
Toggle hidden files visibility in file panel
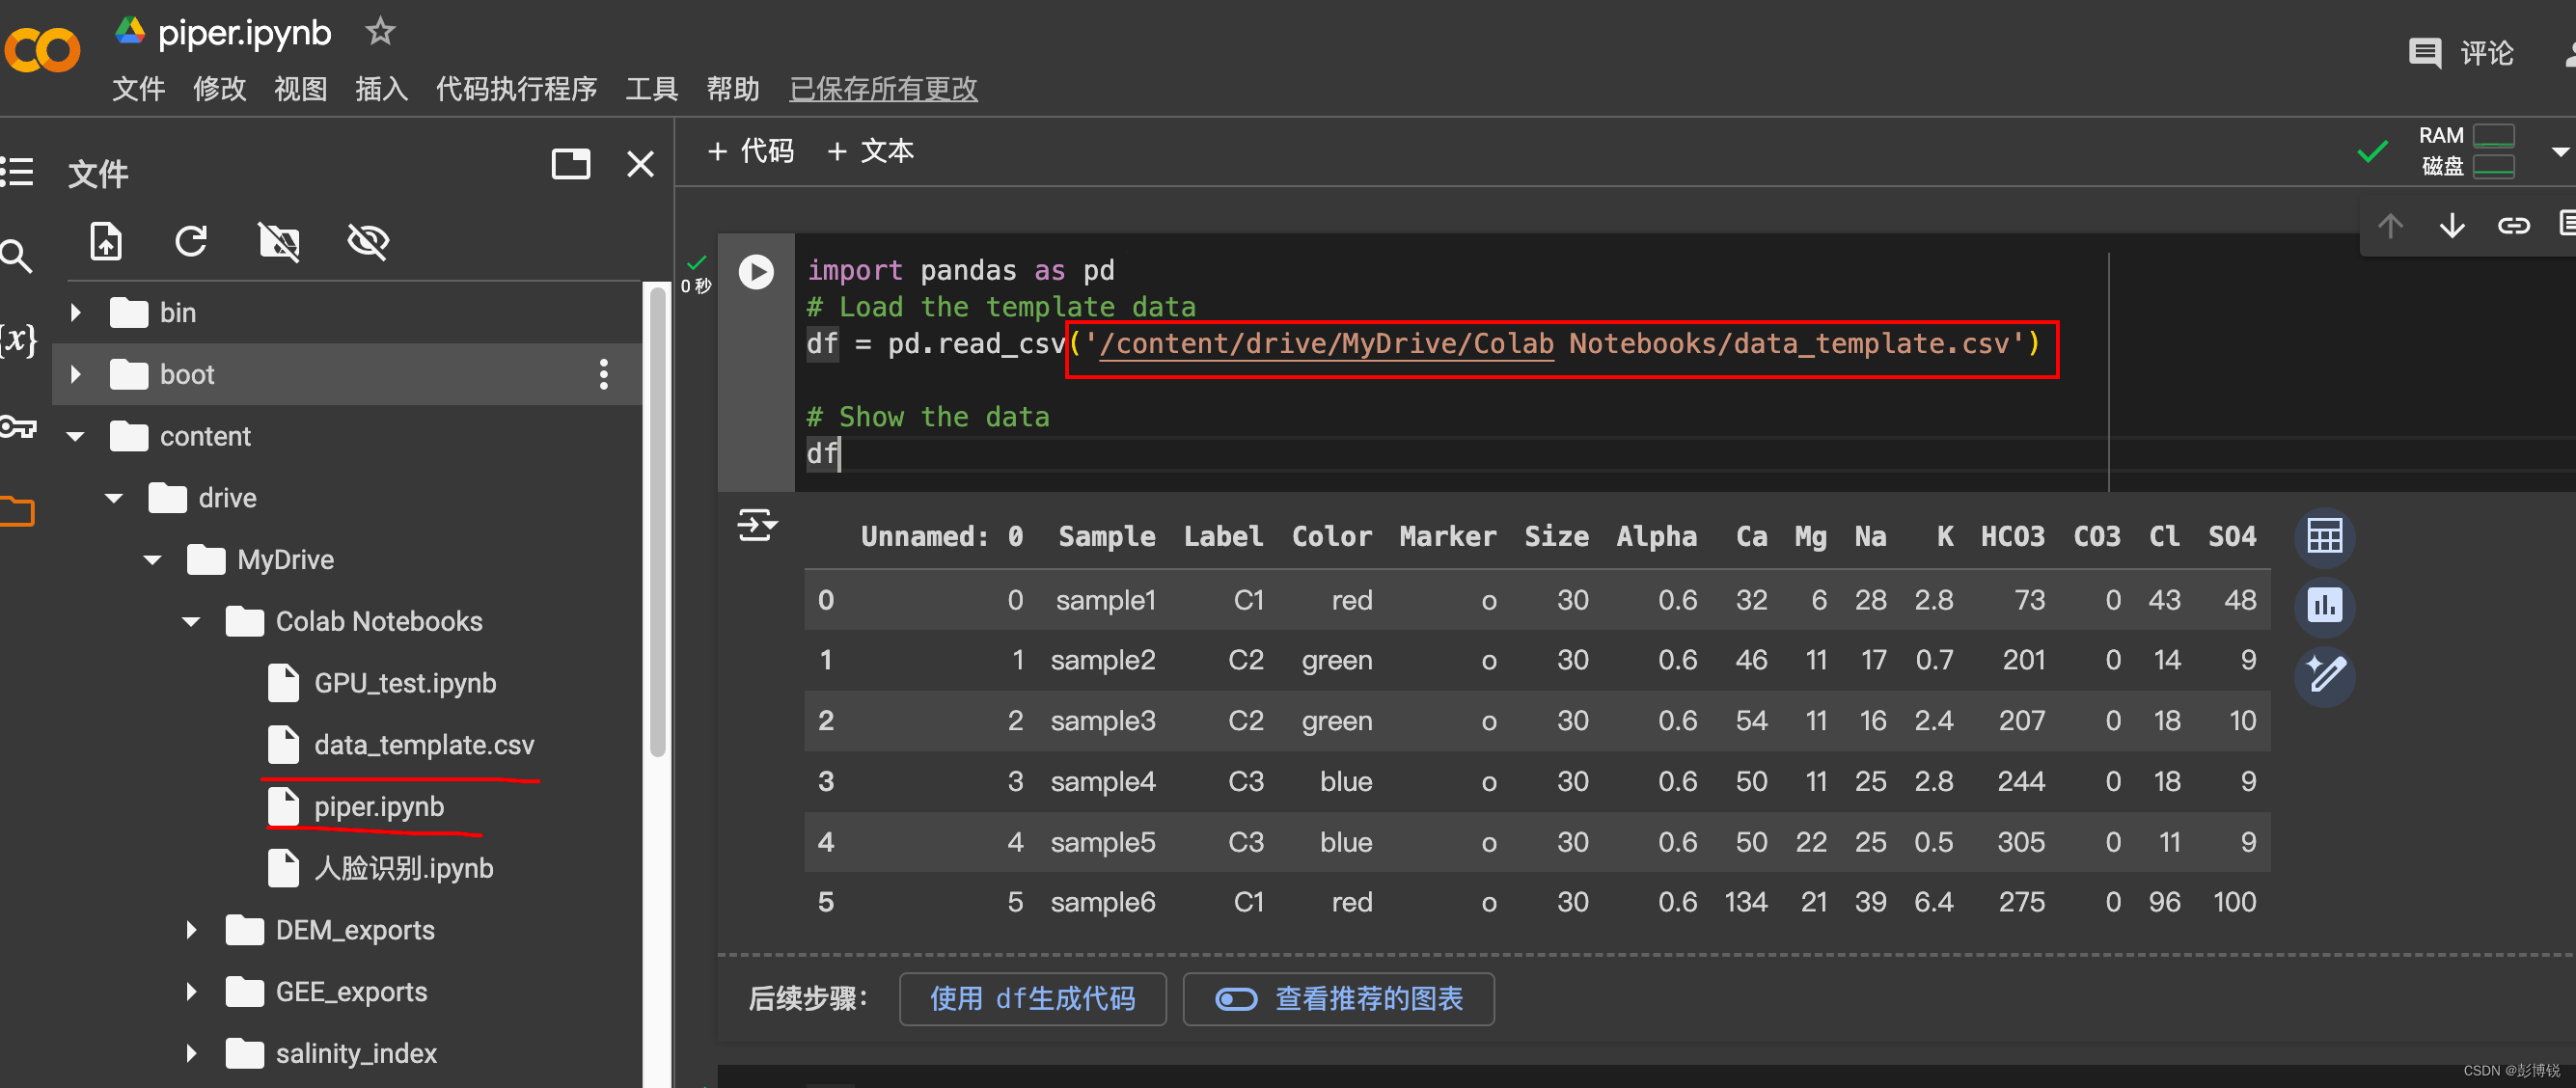coord(367,241)
